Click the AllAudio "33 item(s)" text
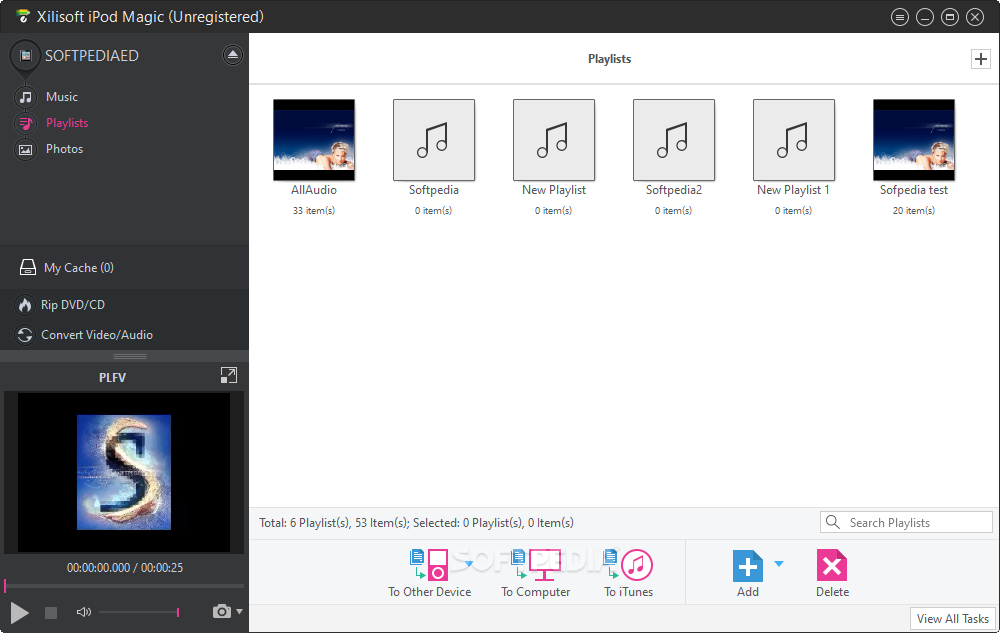This screenshot has width=1000, height=633. point(314,210)
